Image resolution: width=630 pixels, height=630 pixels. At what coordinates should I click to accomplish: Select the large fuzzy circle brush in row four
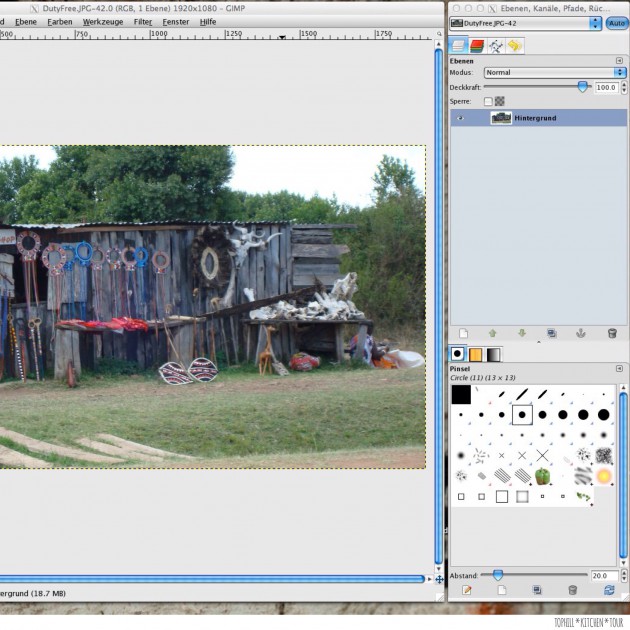point(461,456)
